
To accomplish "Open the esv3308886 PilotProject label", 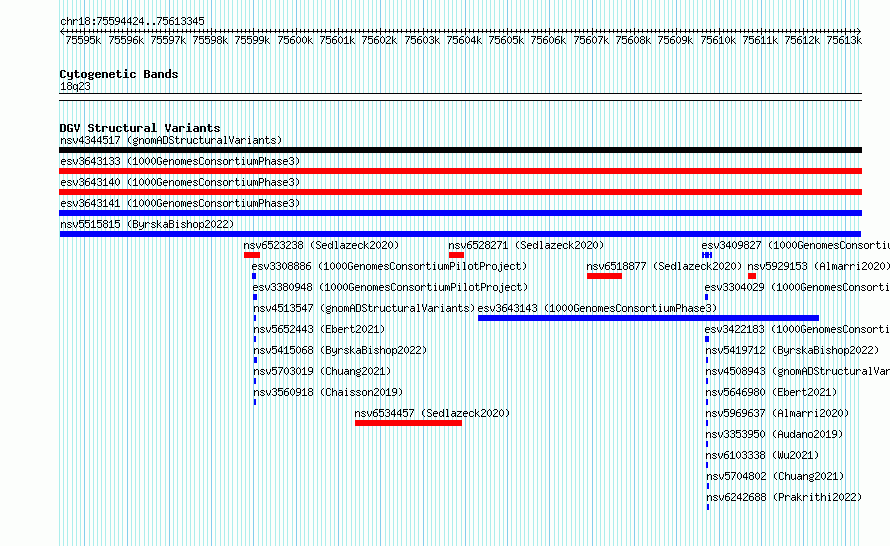I will tap(389, 266).
